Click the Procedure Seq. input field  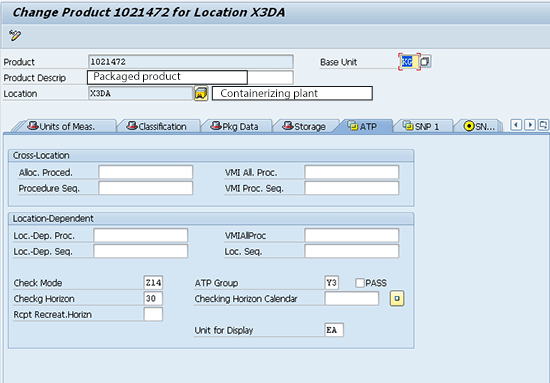click(x=146, y=188)
